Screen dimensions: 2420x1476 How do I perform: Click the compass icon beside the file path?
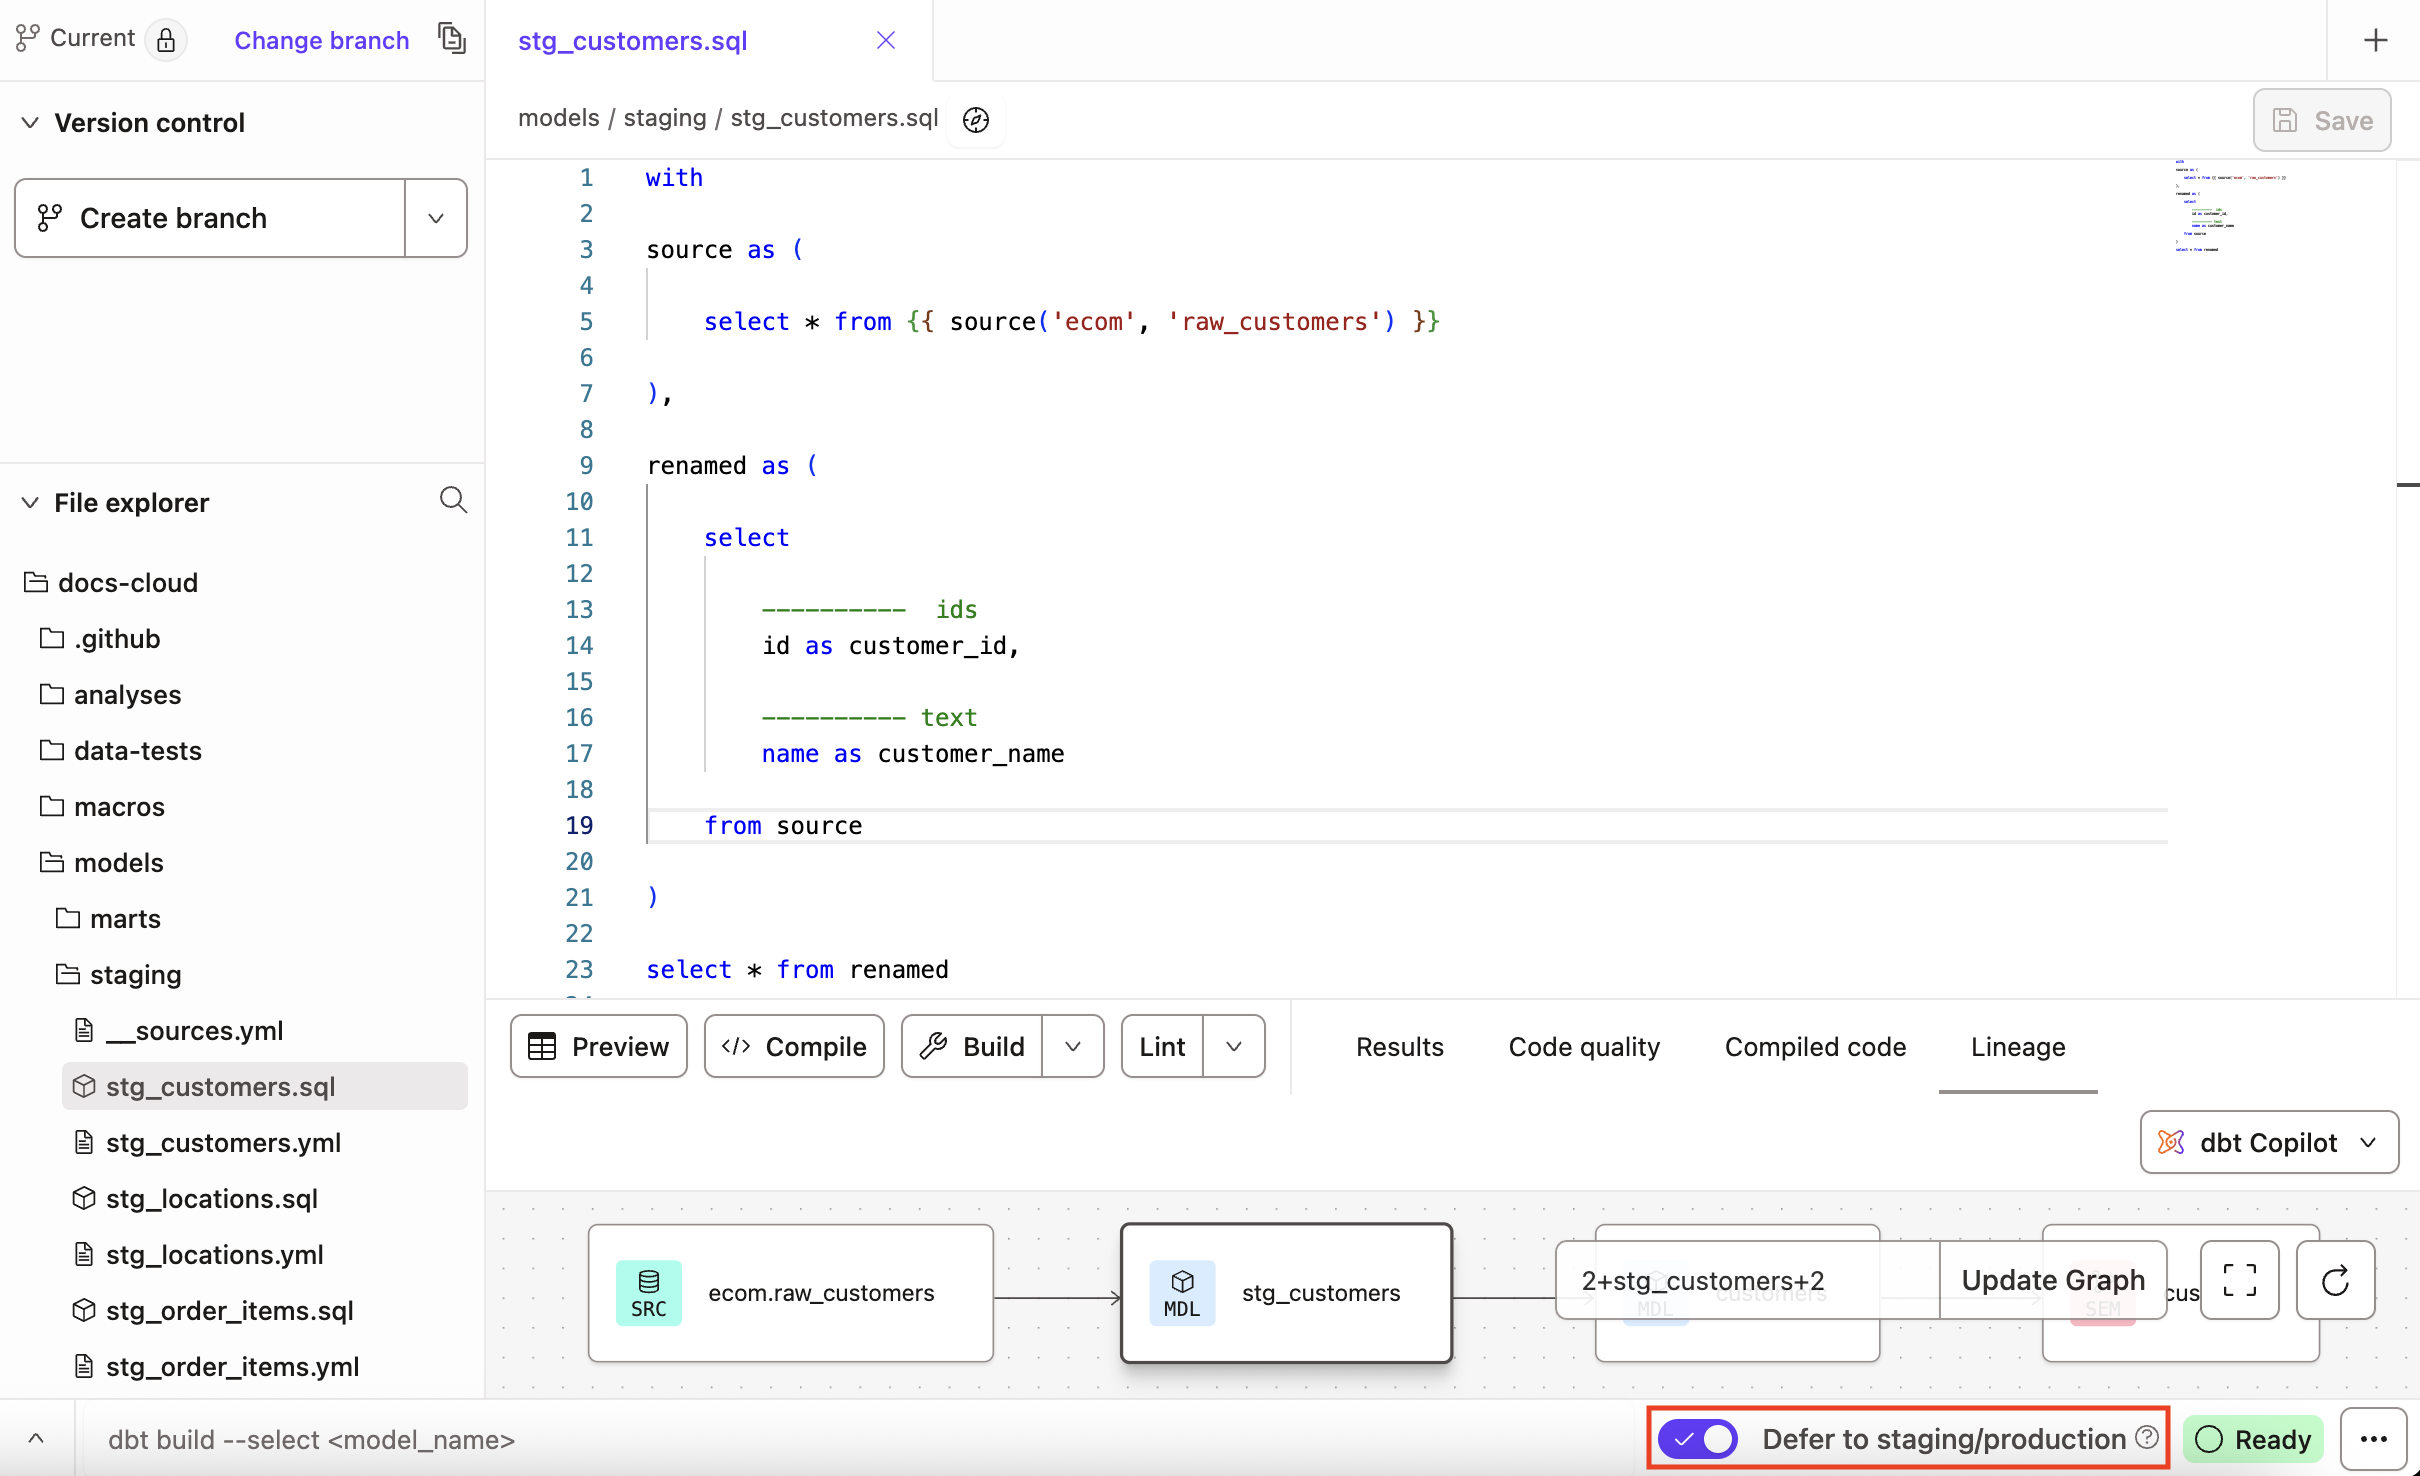pyautogui.click(x=975, y=119)
